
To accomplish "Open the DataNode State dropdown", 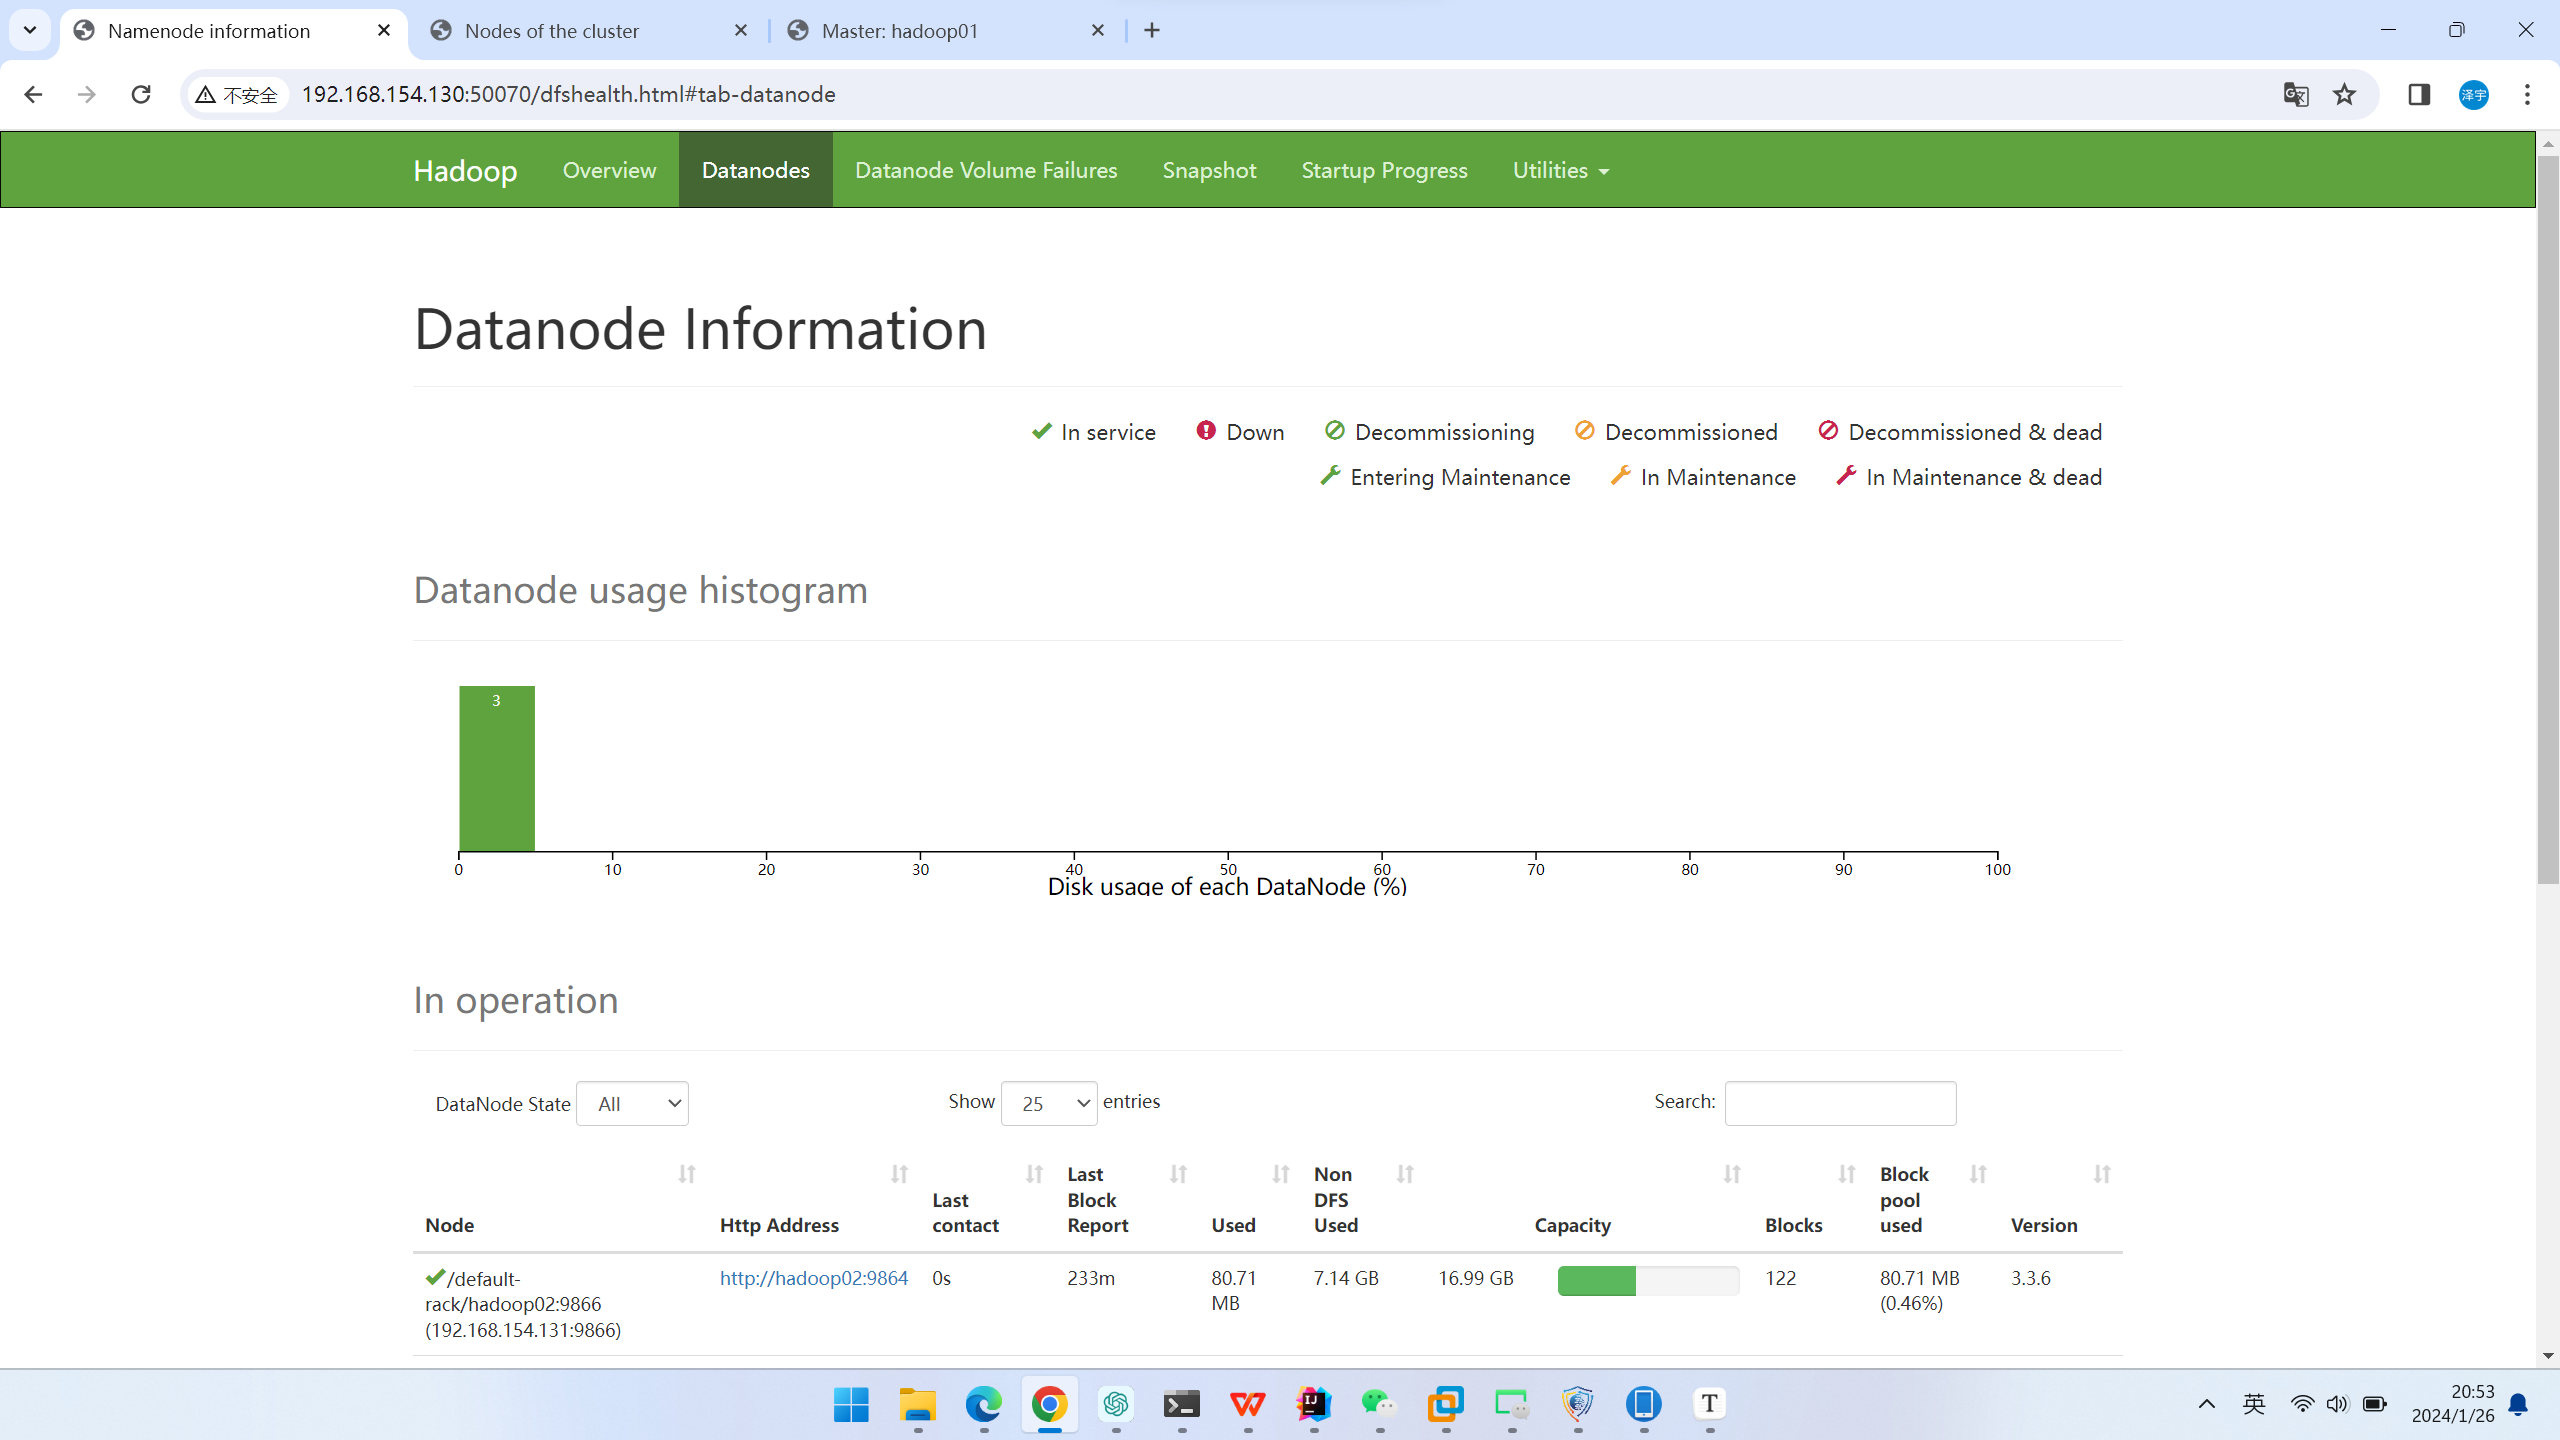I will point(632,1103).
